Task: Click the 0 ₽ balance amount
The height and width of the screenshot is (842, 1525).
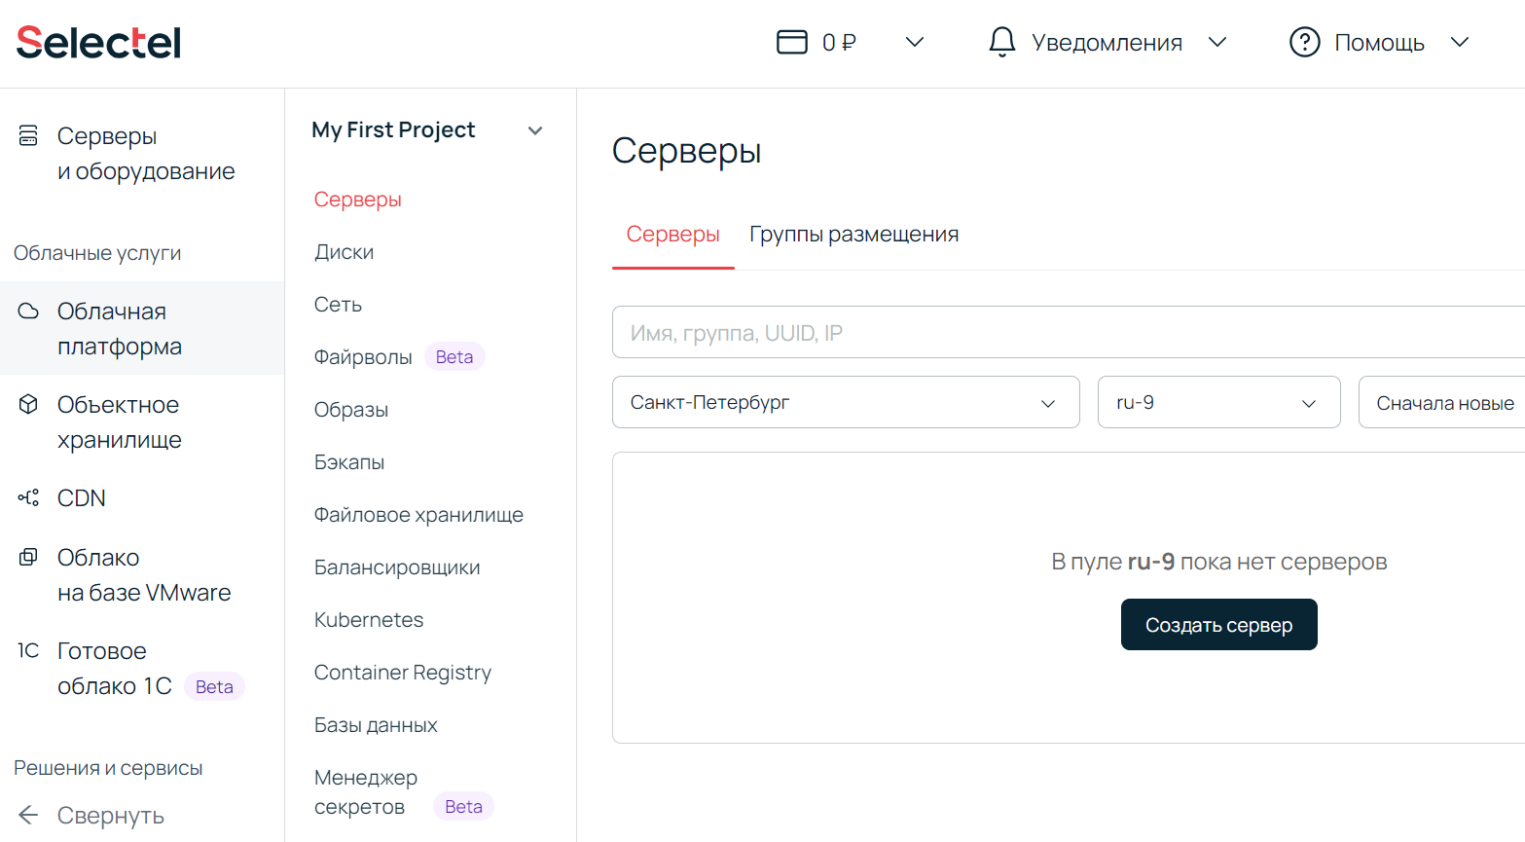Action: click(x=839, y=42)
